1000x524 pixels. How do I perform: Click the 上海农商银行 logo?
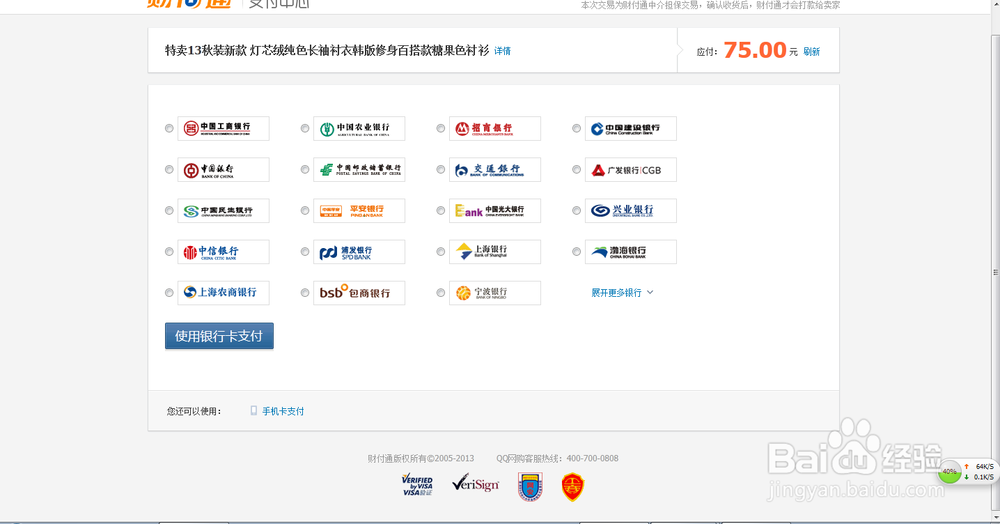click(x=223, y=293)
